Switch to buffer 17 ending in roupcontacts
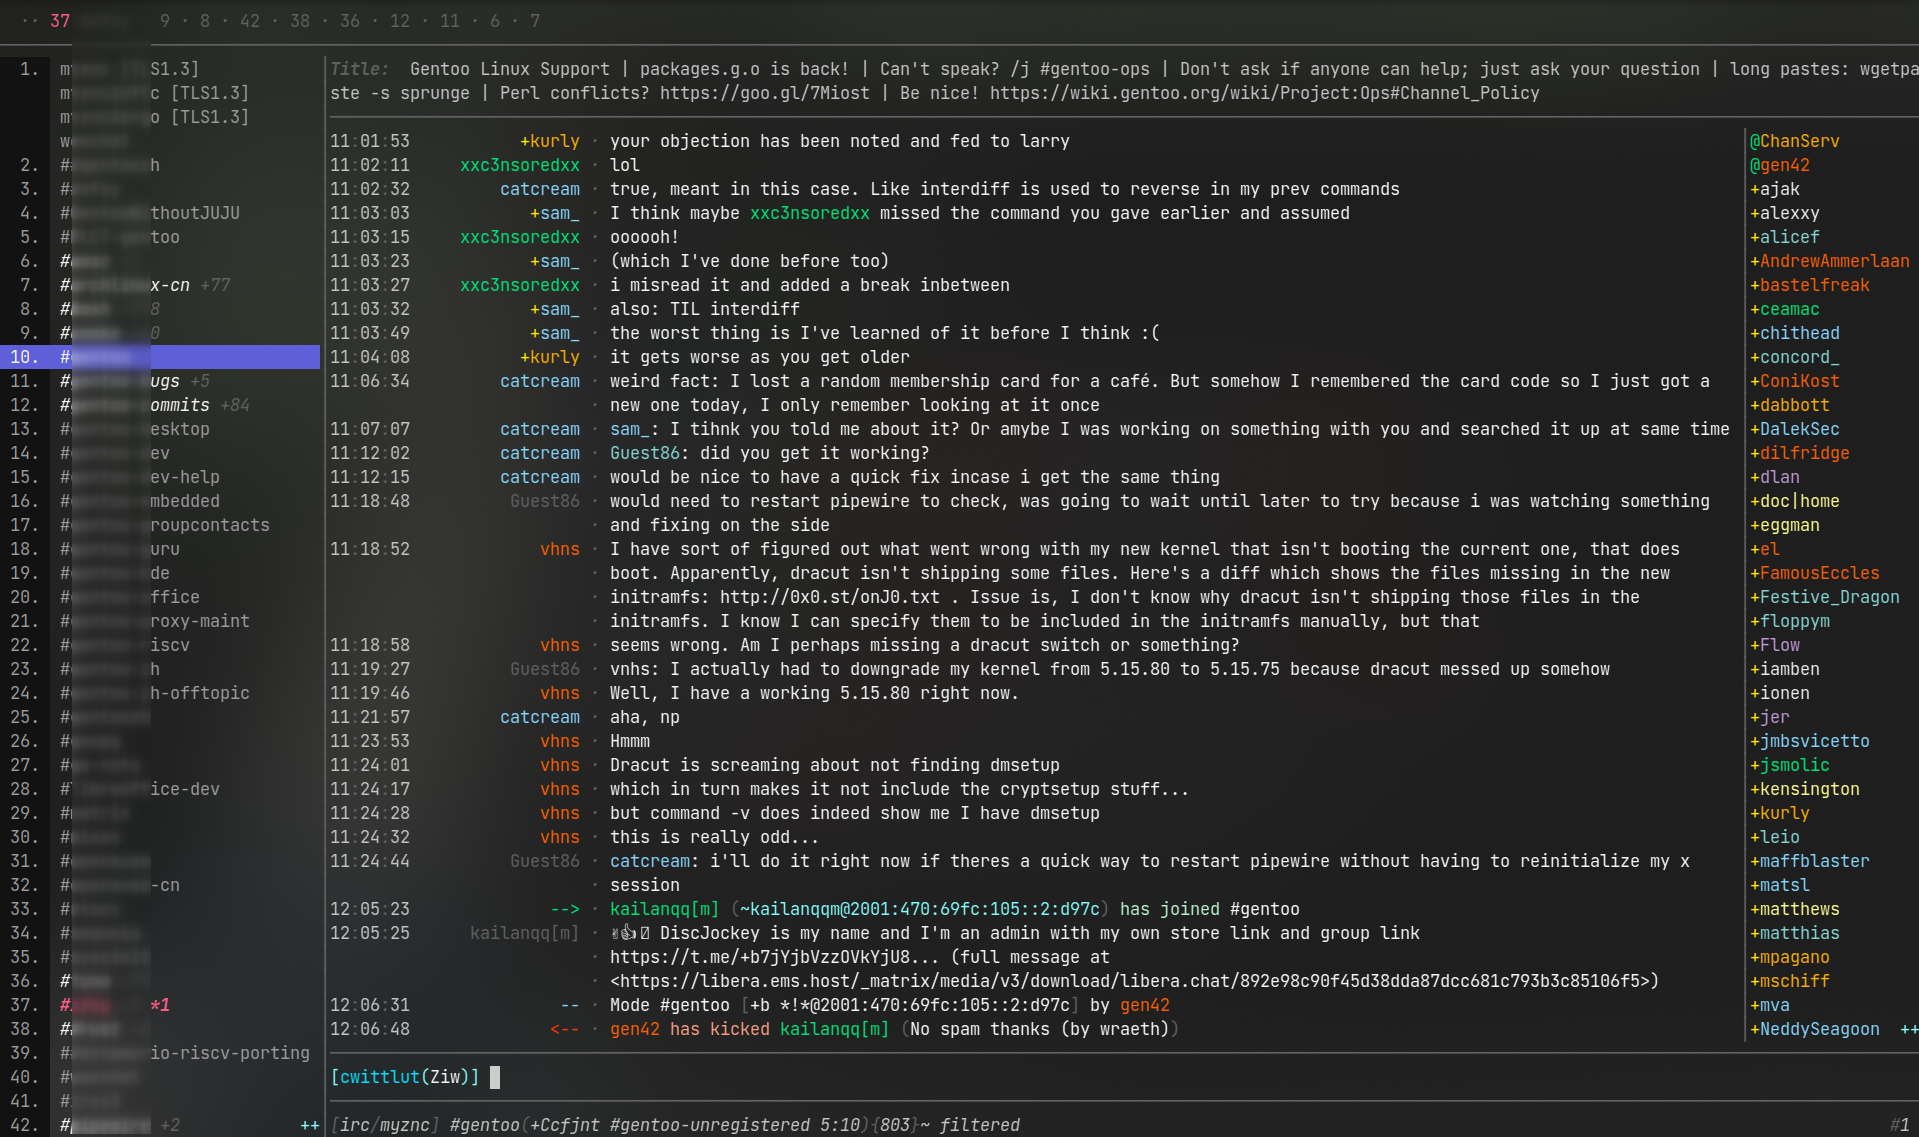The width and height of the screenshot is (1919, 1137). [x=160, y=525]
